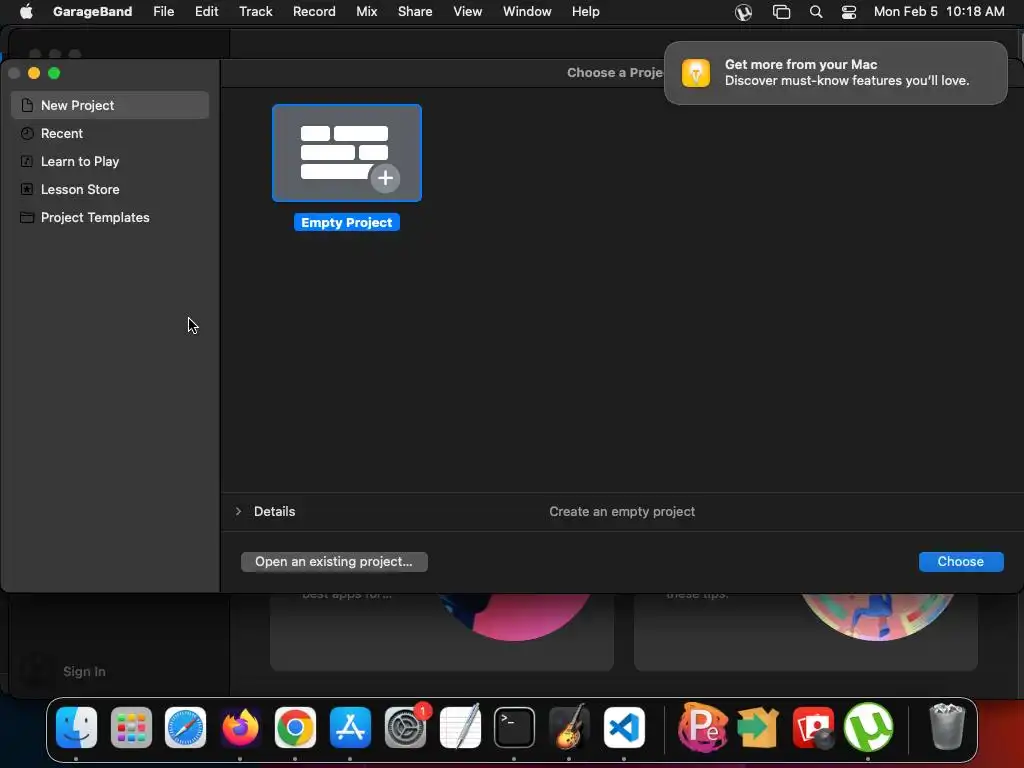
Task: Open the green arrow folder app in Dock
Action: click(x=758, y=727)
